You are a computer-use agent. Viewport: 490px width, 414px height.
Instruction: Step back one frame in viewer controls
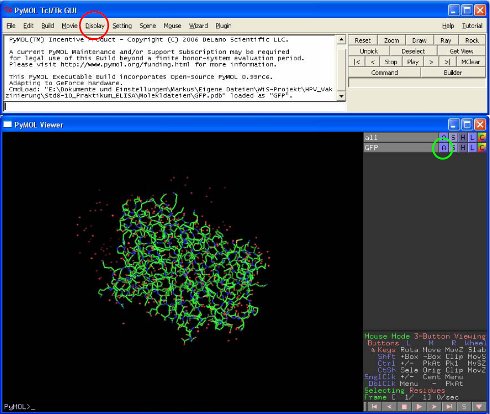[x=389, y=407]
